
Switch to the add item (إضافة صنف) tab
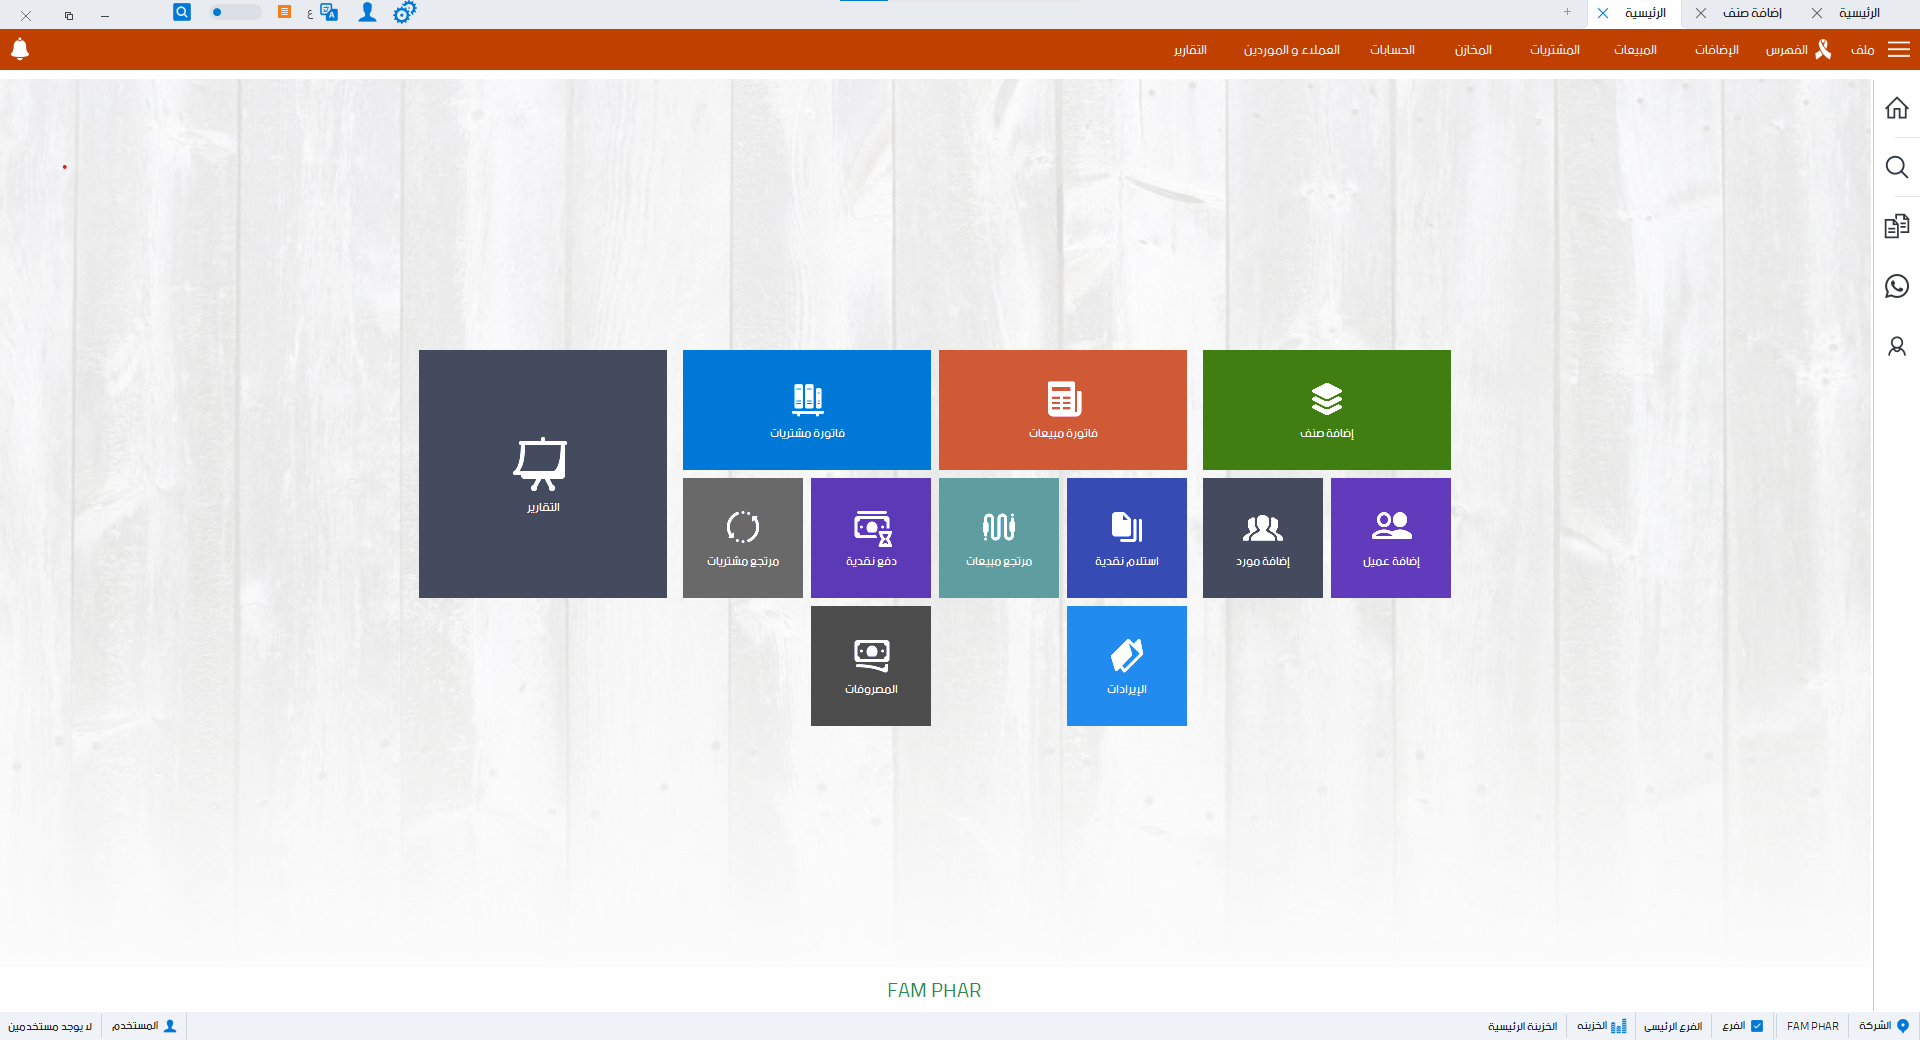click(x=1752, y=13)
